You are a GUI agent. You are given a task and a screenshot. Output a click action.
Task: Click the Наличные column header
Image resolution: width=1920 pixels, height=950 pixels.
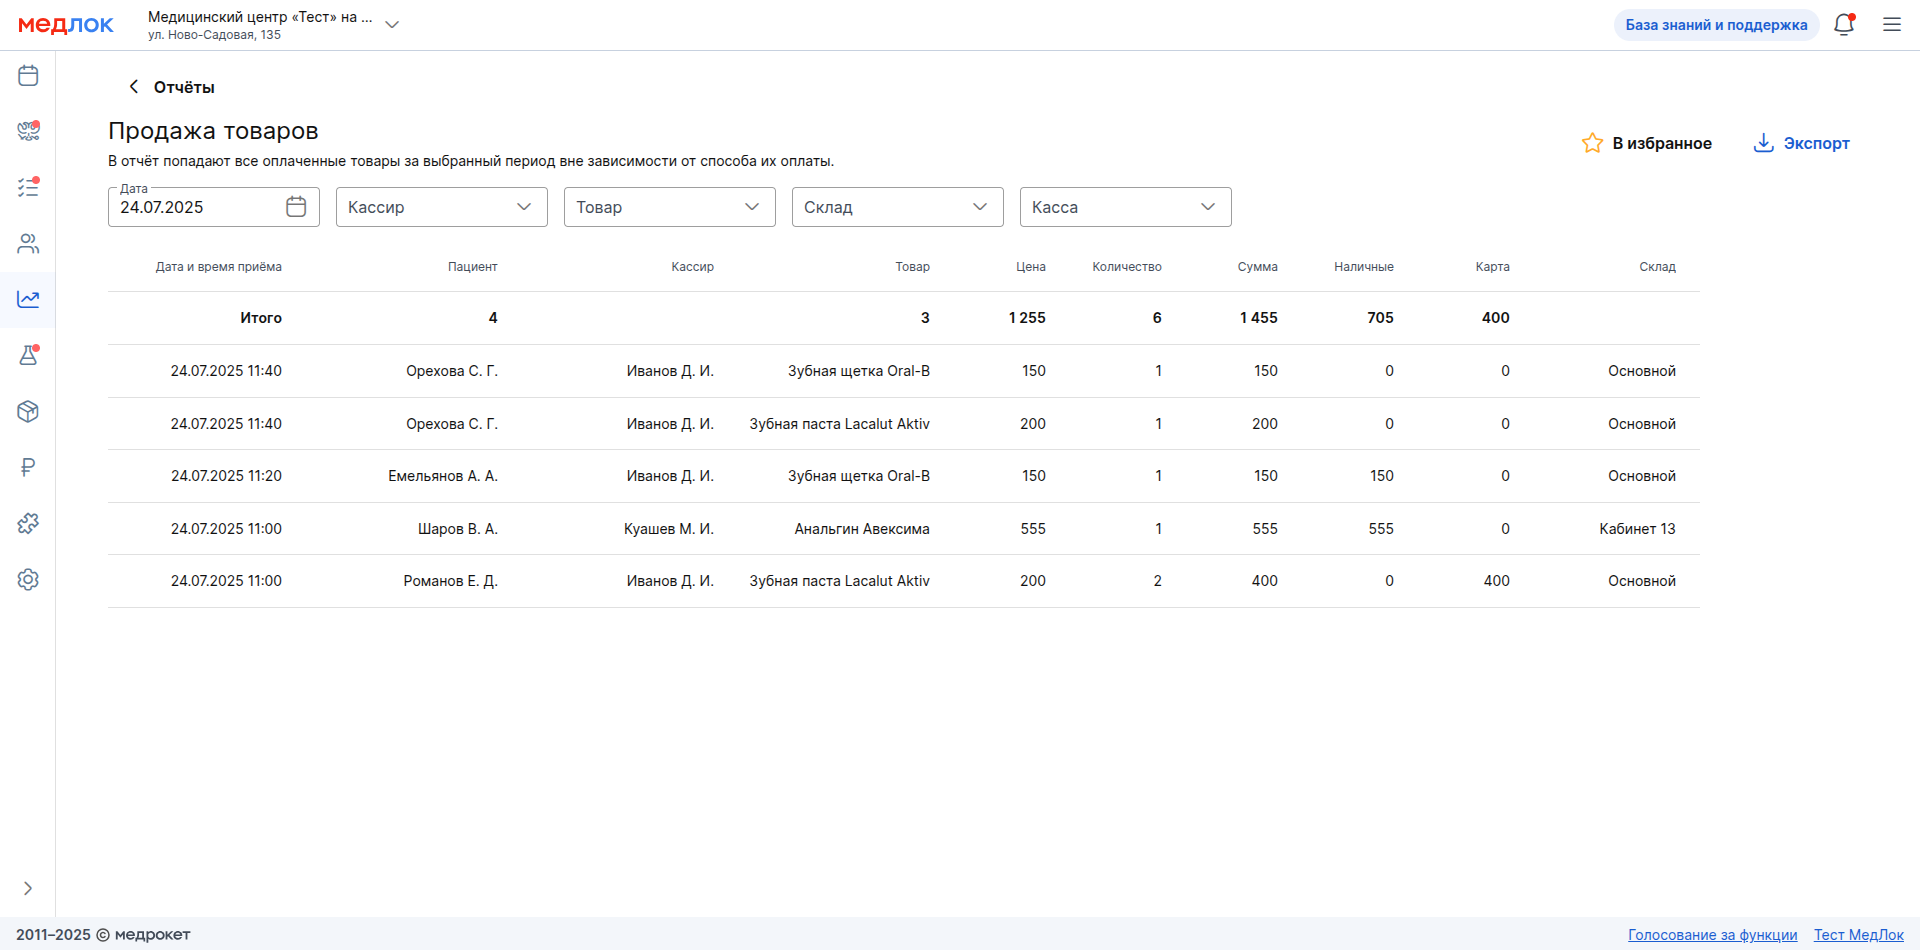1364,267
